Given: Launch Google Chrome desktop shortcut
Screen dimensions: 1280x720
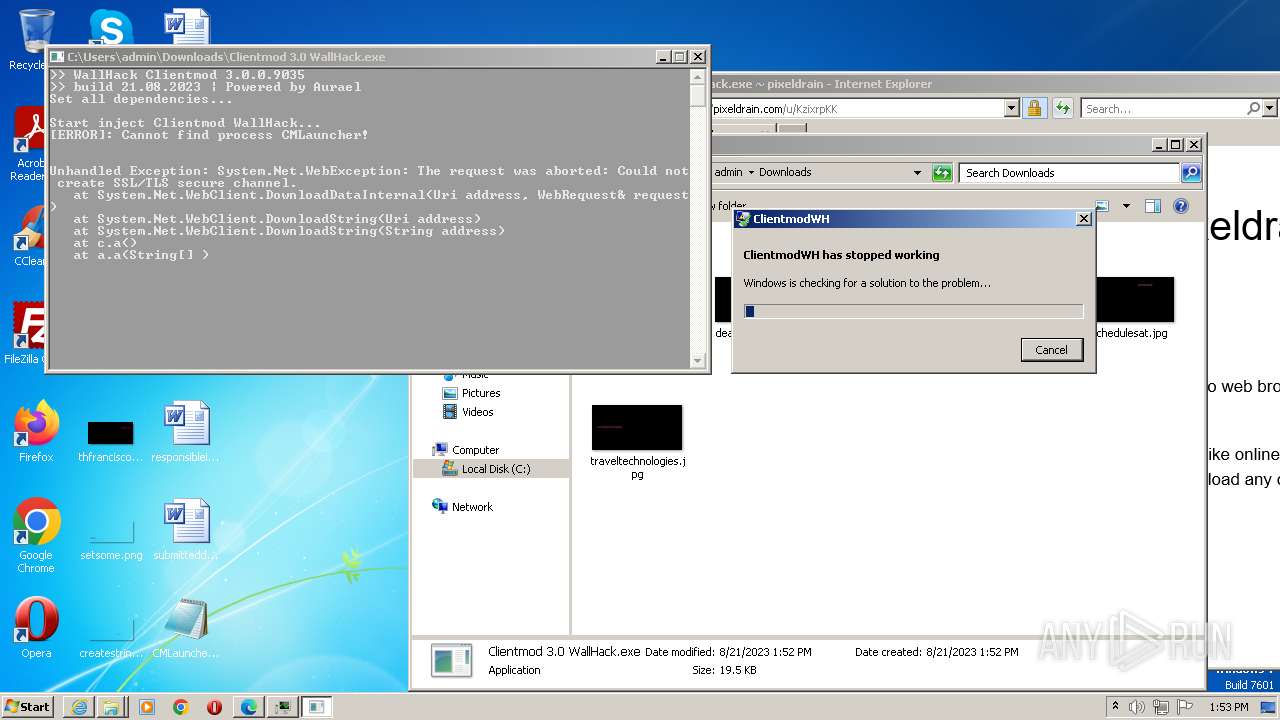Looking at the screenshot, I should click(x=36, y=536).
